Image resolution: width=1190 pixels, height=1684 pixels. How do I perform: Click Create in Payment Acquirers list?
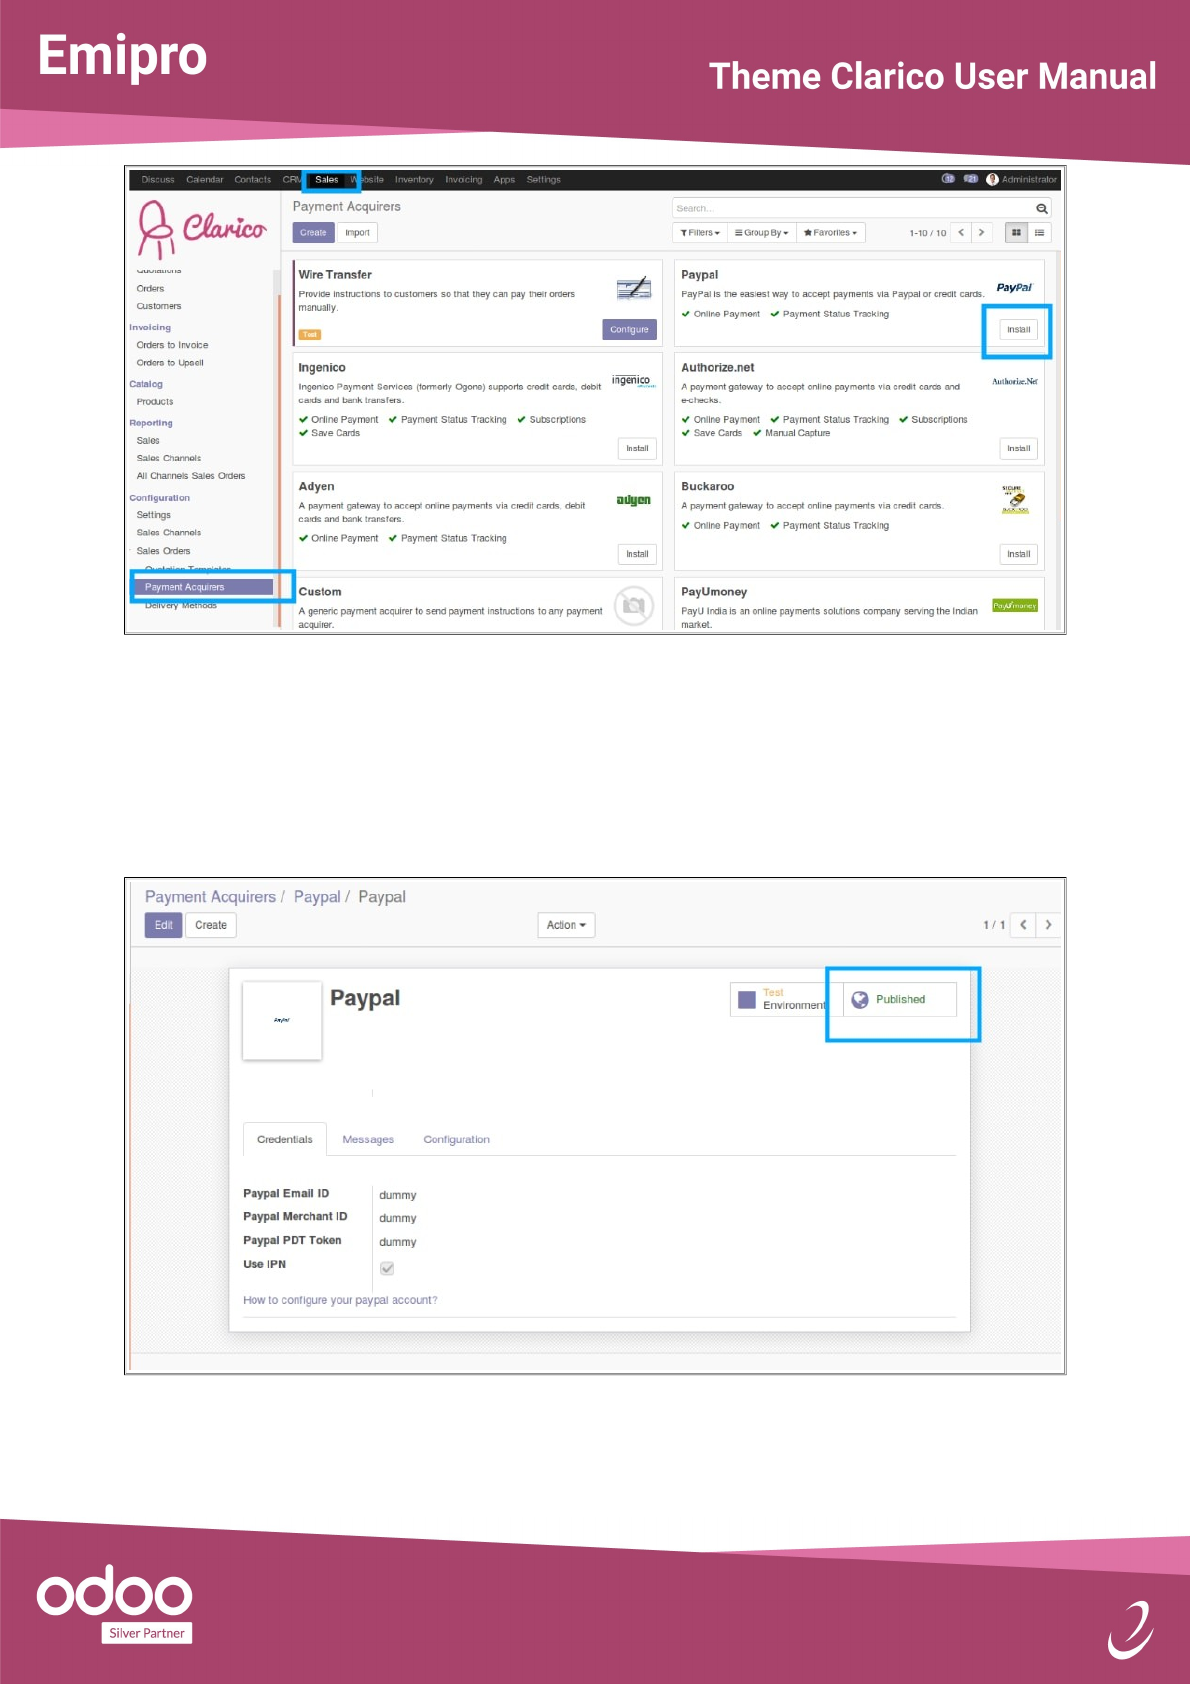click(313, 233)
